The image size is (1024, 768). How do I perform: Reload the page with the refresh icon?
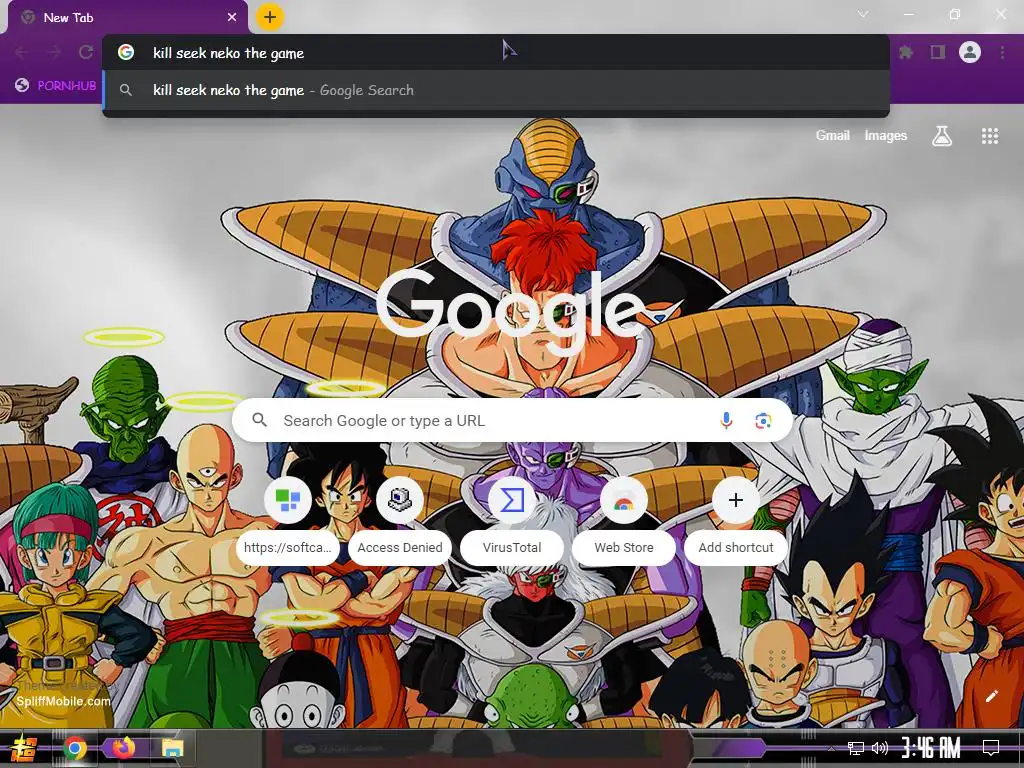[x=86, y=52]
